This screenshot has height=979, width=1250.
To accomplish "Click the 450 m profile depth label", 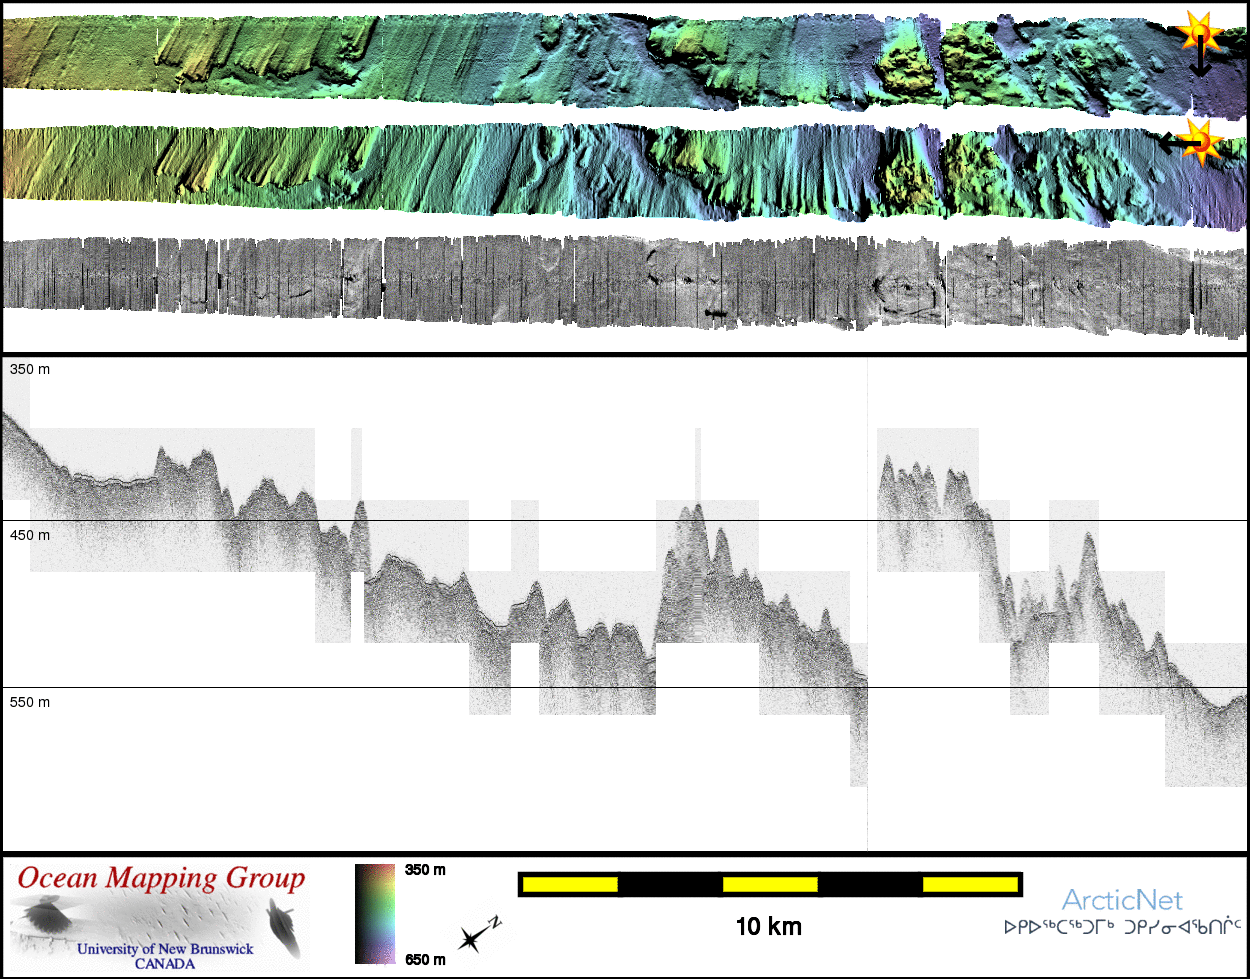I will 30,536.
